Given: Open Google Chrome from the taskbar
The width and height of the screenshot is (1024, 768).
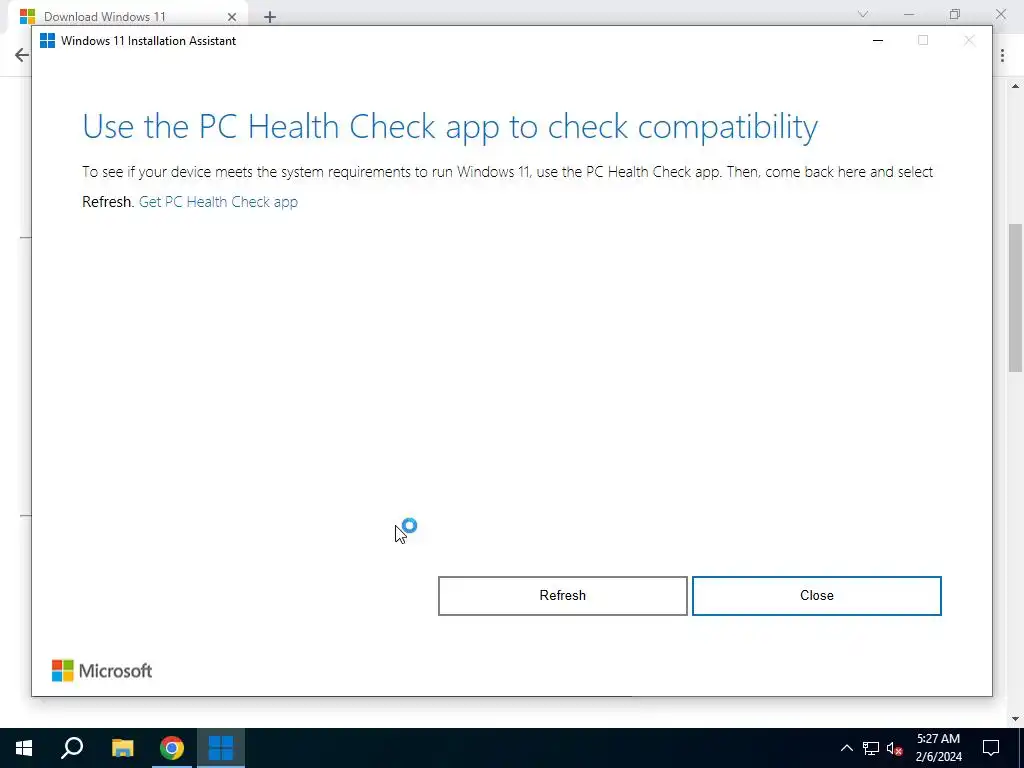Looking at the screenshot, I should coord(172,748).
